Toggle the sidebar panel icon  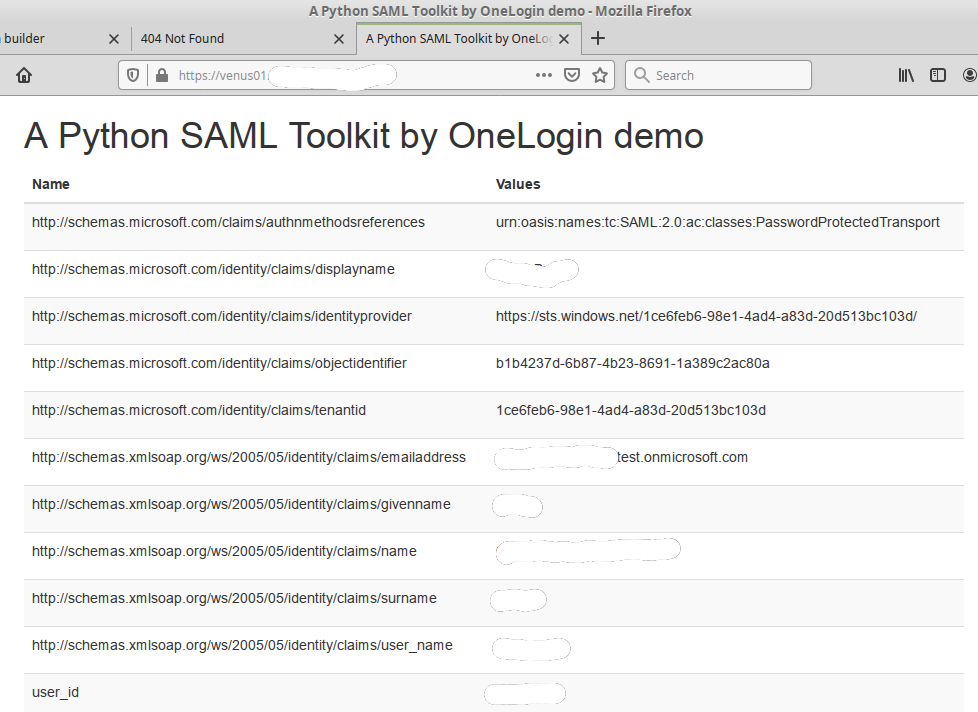(937, 74)
